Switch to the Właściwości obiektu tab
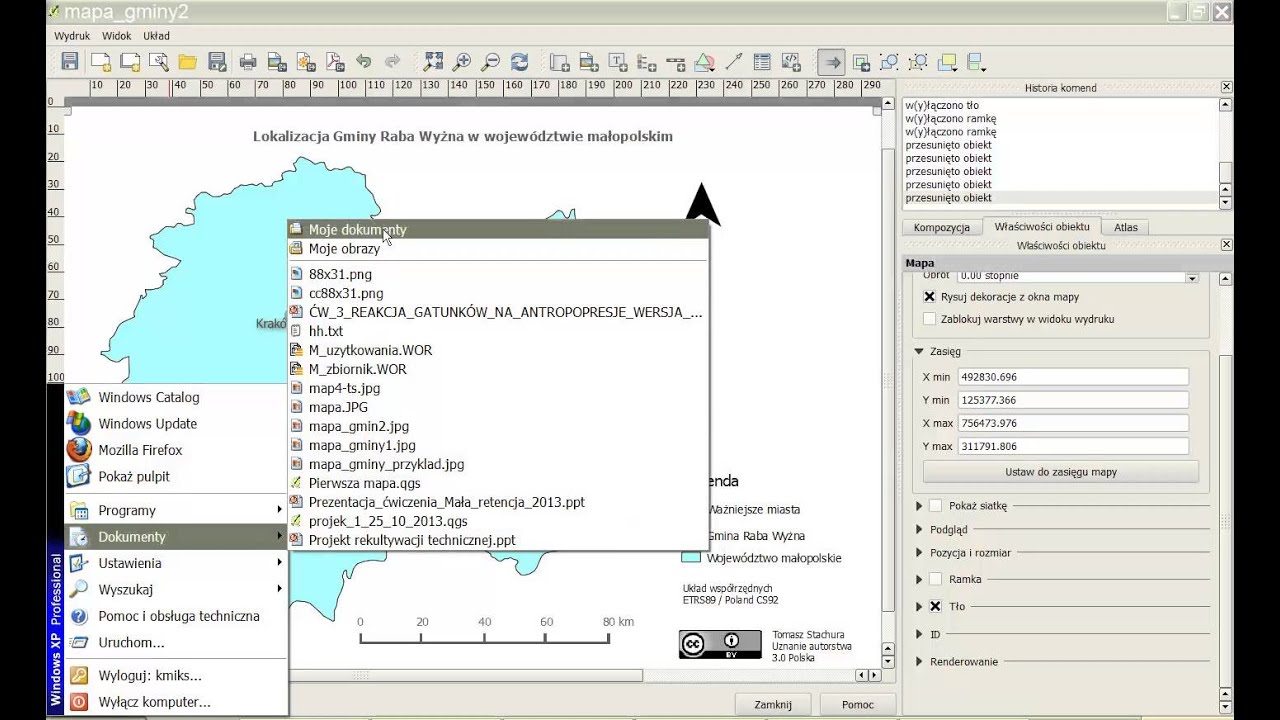 coord(1042,226)
